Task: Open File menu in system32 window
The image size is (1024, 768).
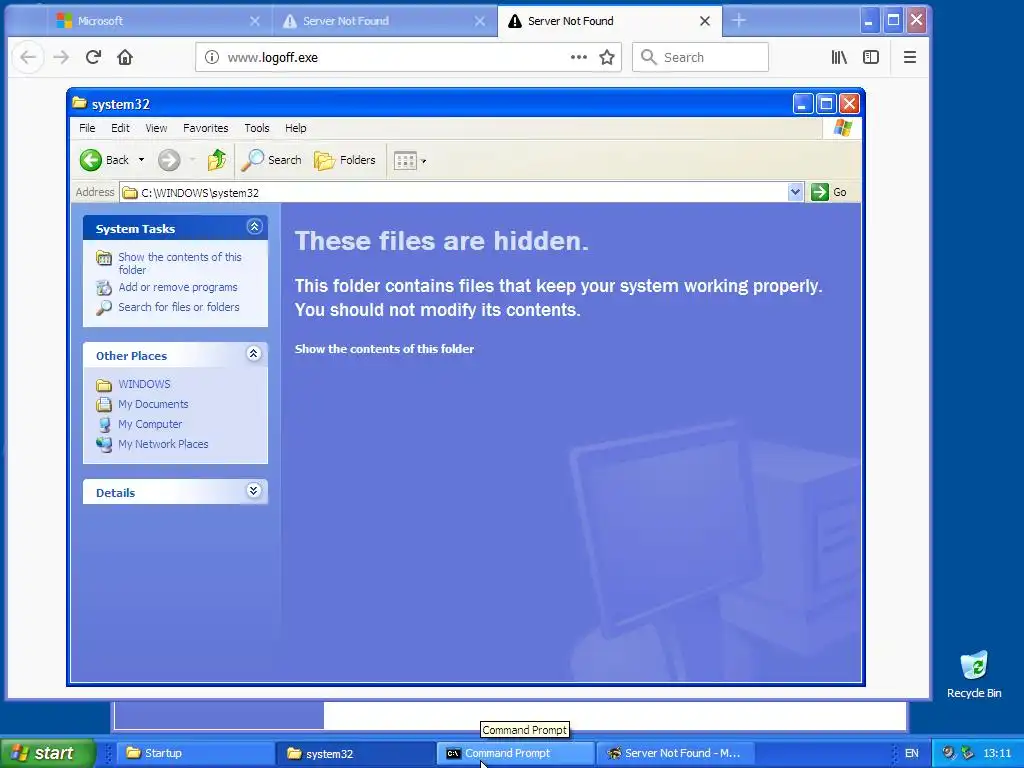Action: point(87,128)
